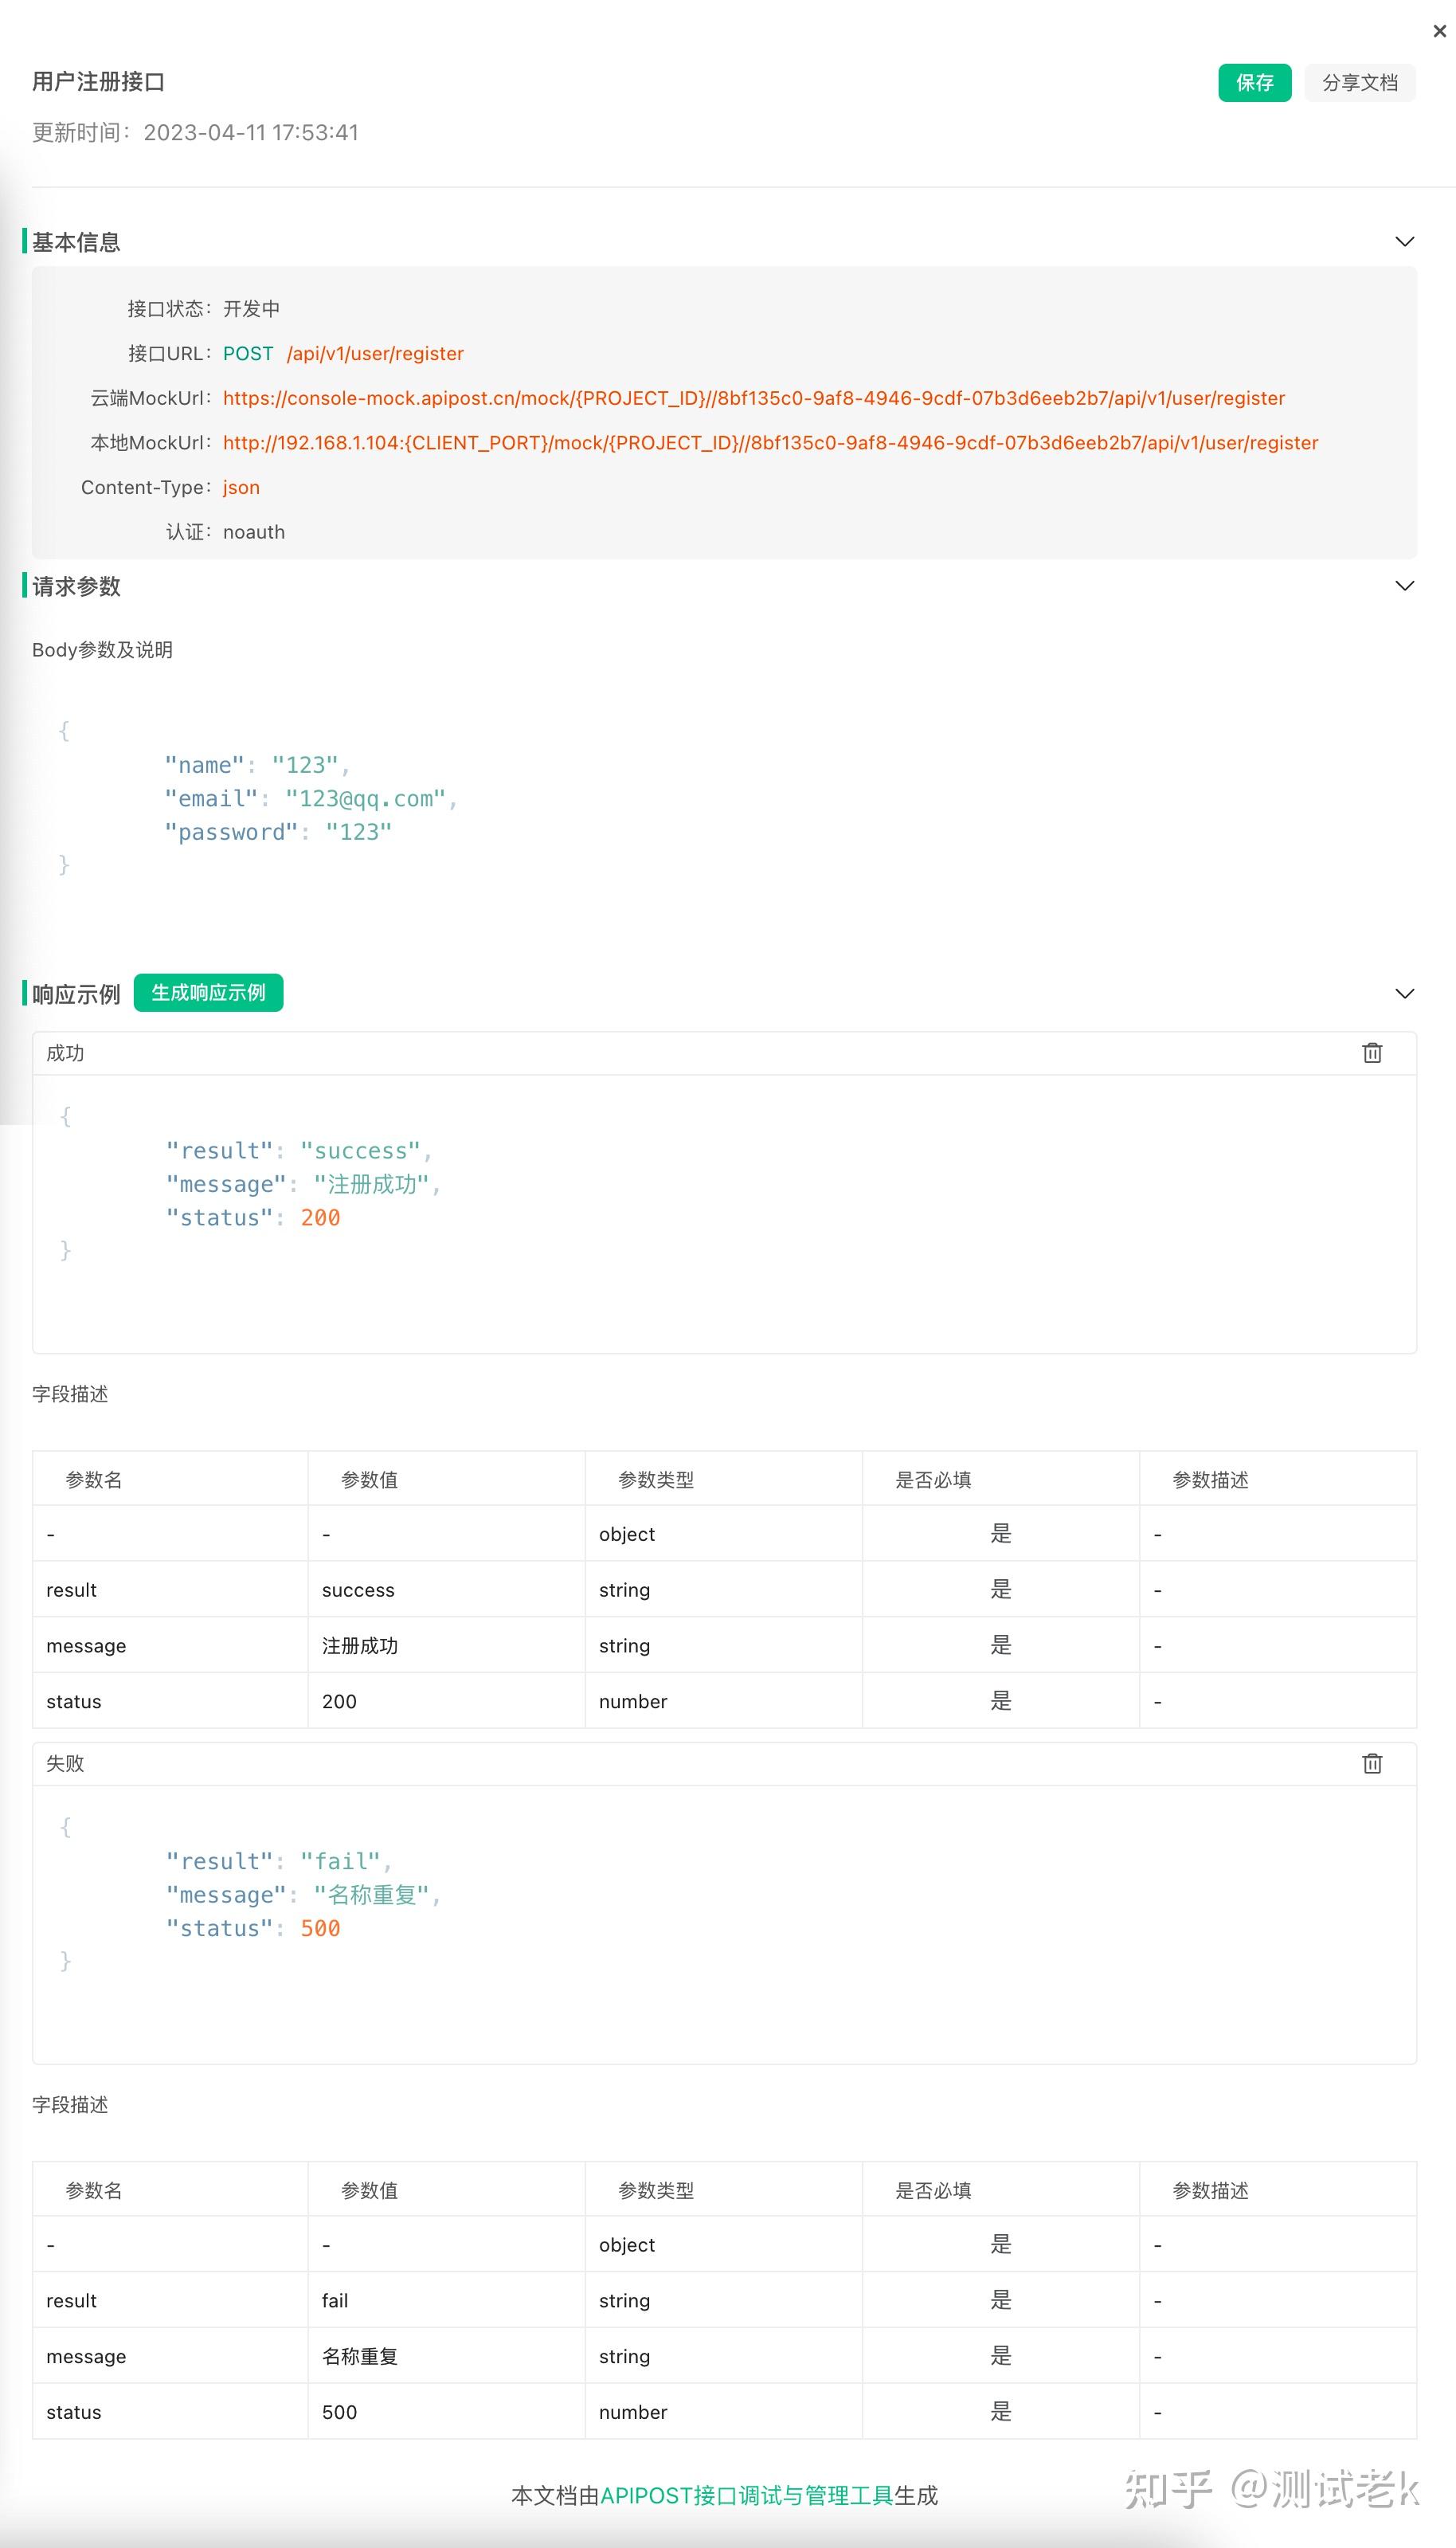Click the 生成响应示例 button
1456x2548 pixels.
pos(207,993)
